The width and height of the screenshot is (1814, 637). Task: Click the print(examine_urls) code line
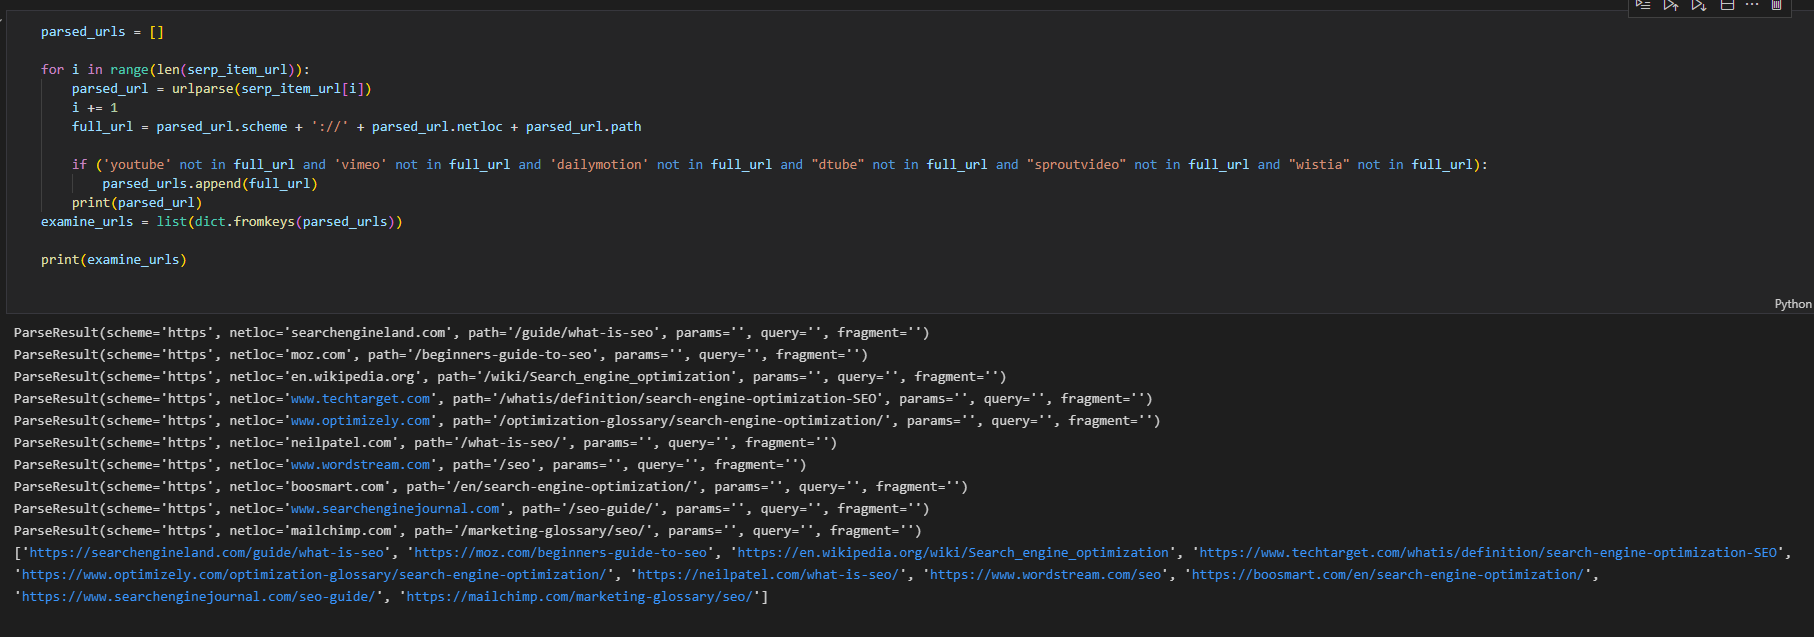pos(113,260)
